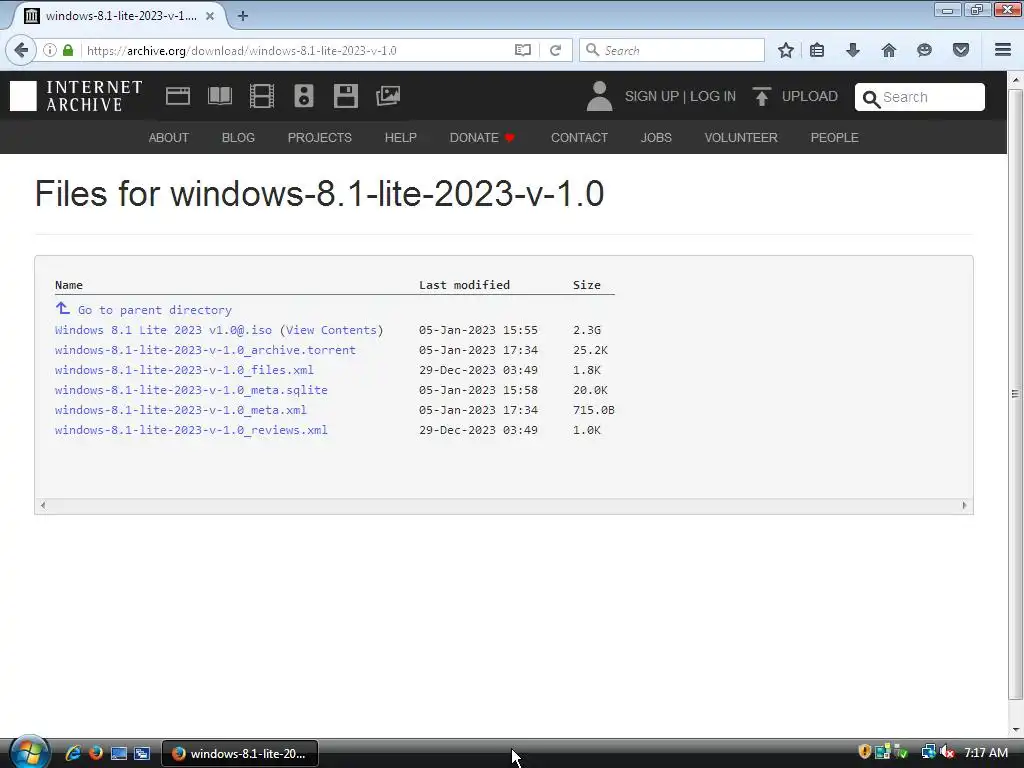Image resolution: width=1024 pixels, height=768 pixels.
Task: Open the Web (Wayback) icon
Action: (x=178, y=96)
